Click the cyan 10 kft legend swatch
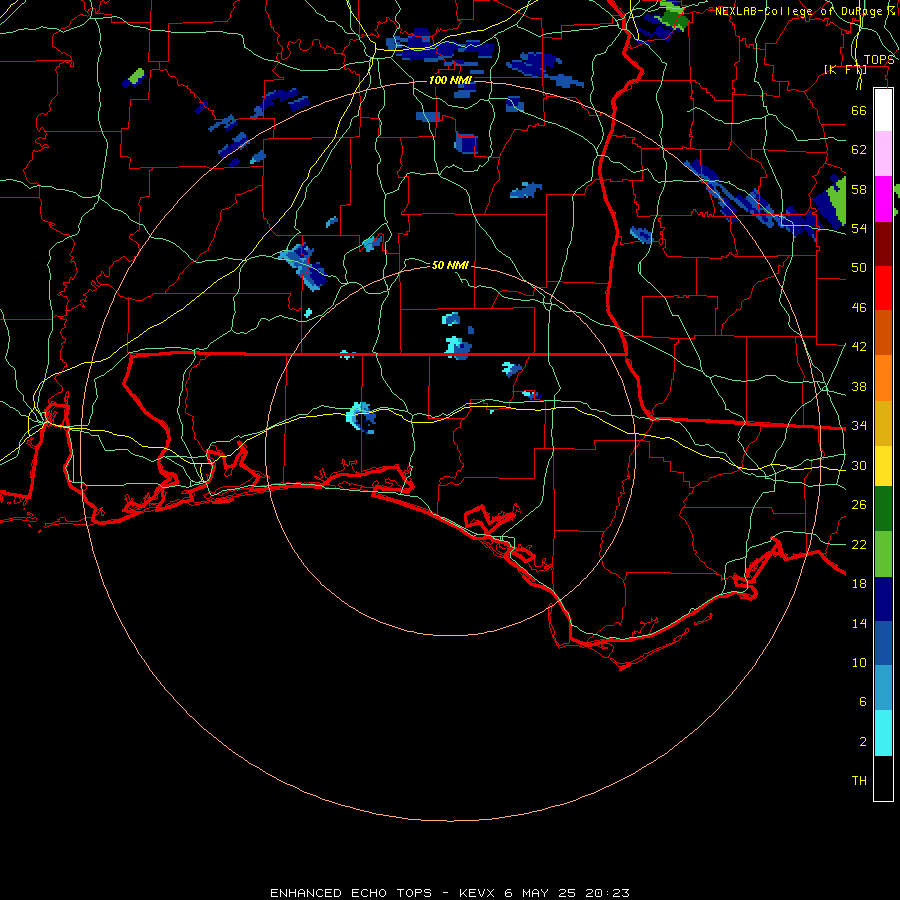The height and width of the screenshot is (900, 900). (x=883, y=733)
